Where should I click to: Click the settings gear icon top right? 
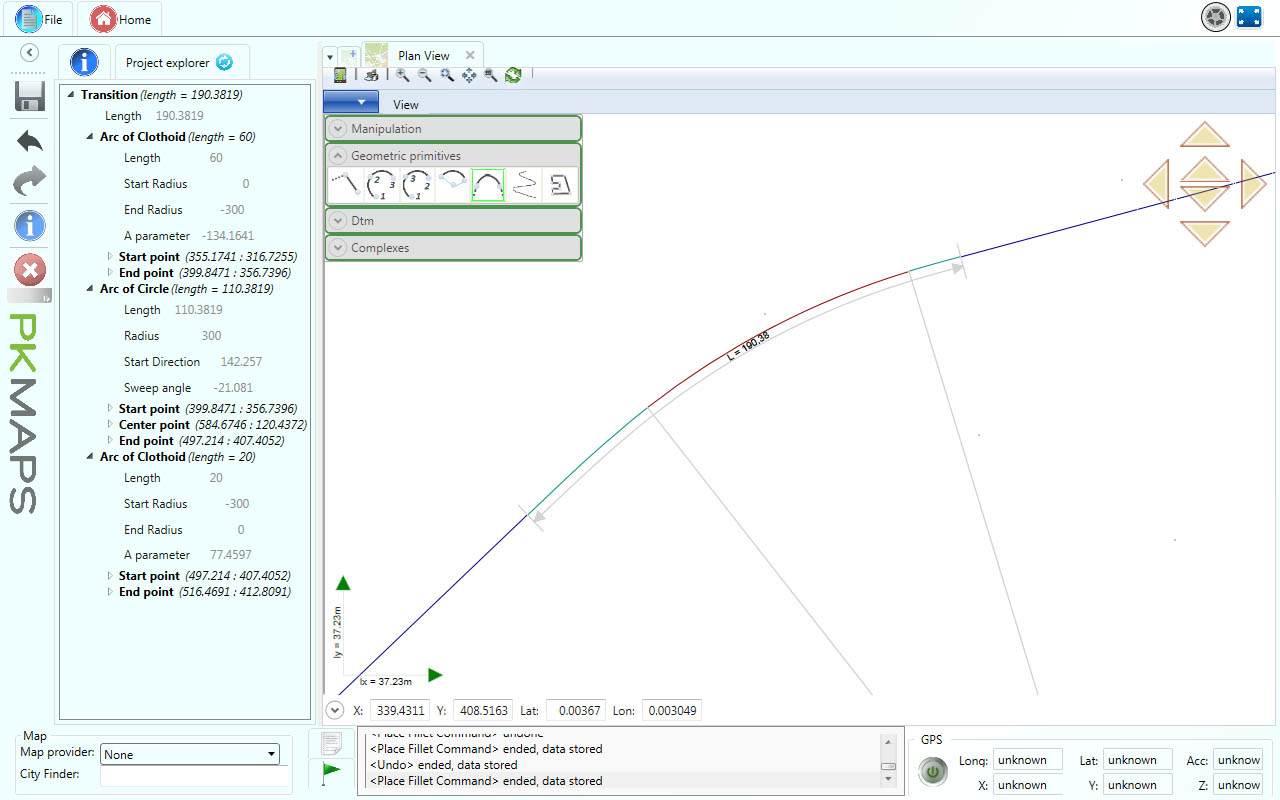(x=1215, y=17)
